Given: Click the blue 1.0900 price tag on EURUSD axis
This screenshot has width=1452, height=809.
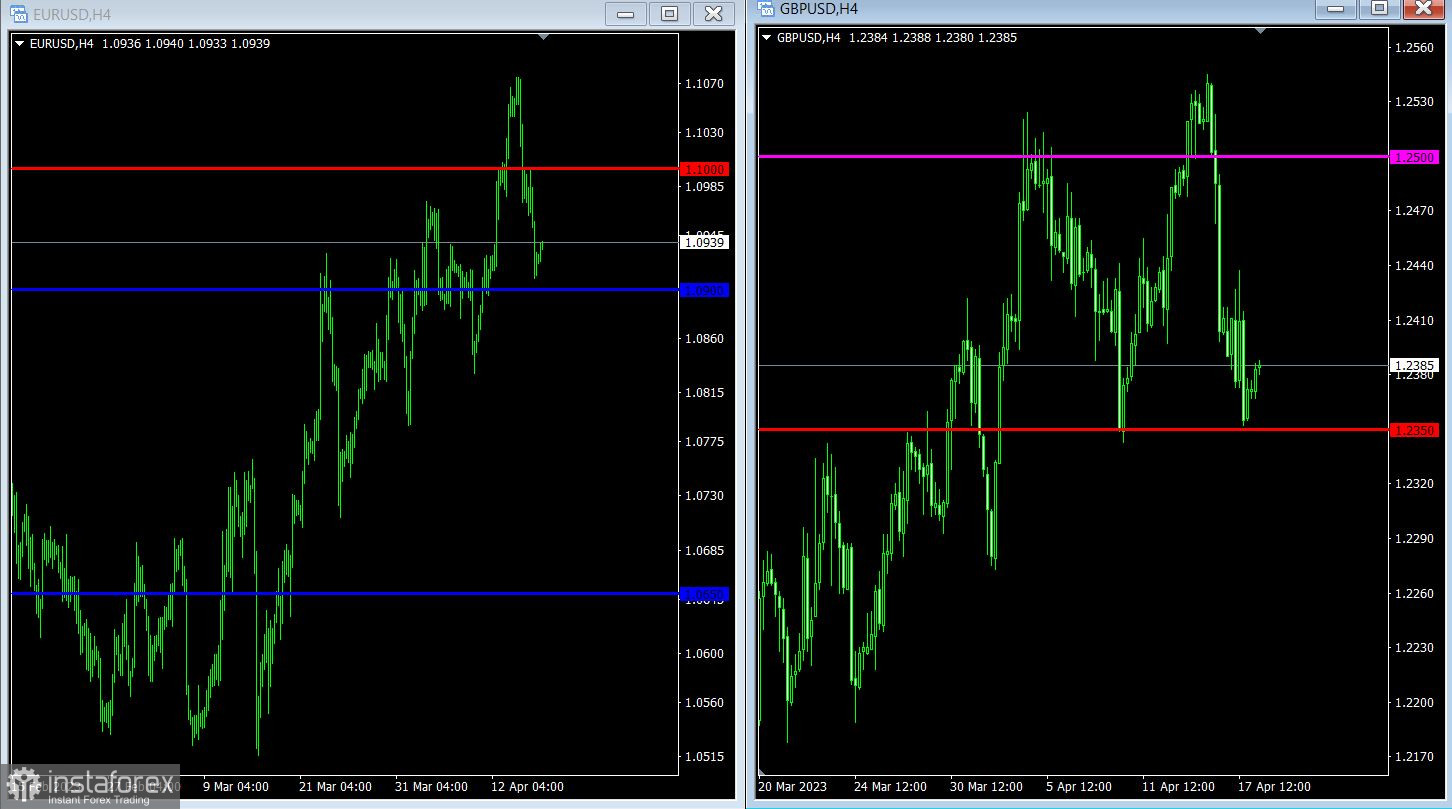Looking at the screenshot, I should 704,290.
